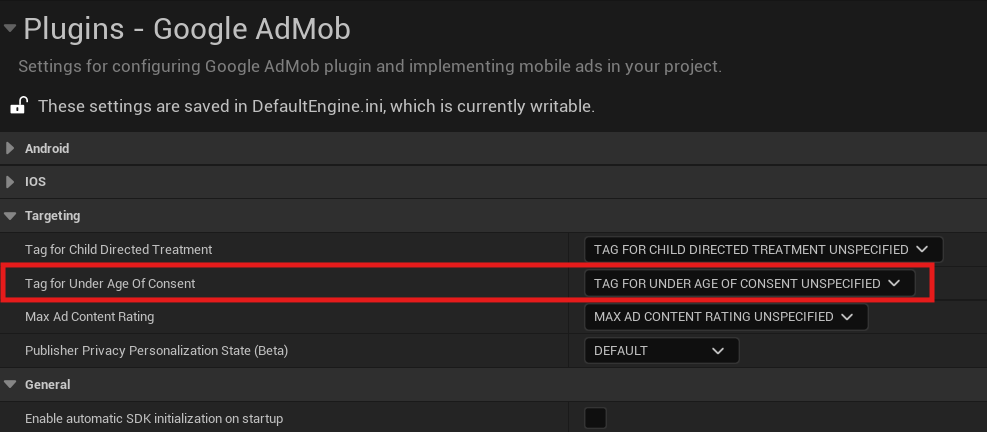Open Tag for Child Directed Treatment dropdown
Screen dimensions: 987x432
[762, 249]
